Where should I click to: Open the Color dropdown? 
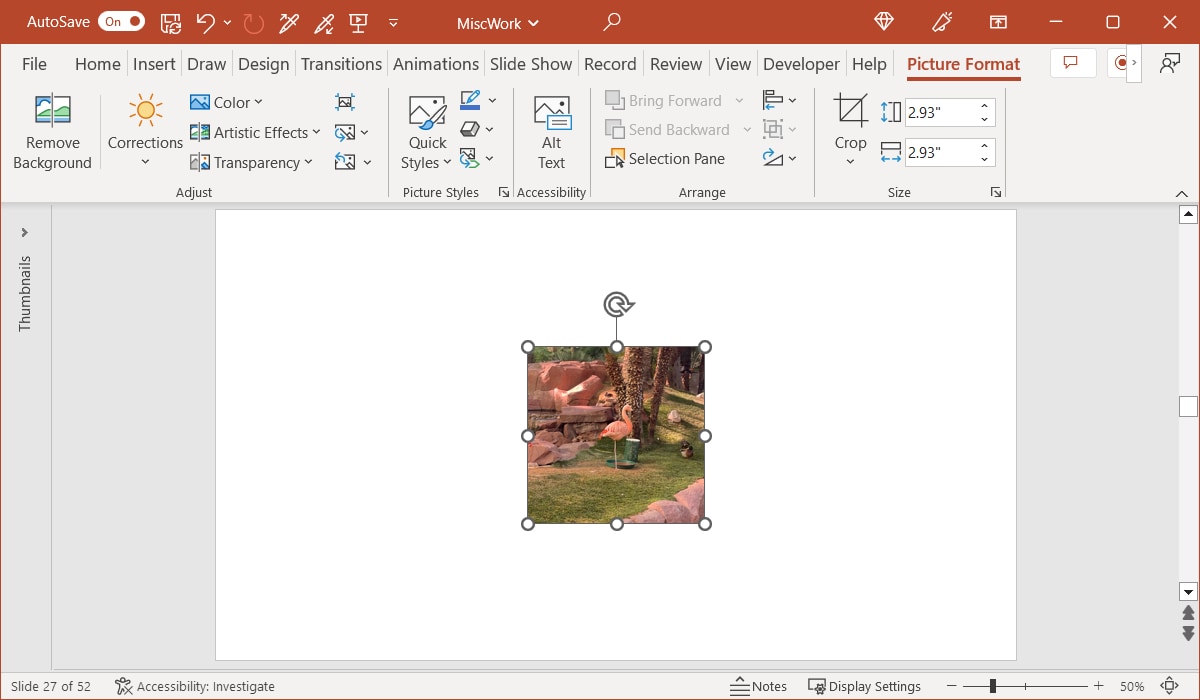pyautogui.click(x=228, y=101)
